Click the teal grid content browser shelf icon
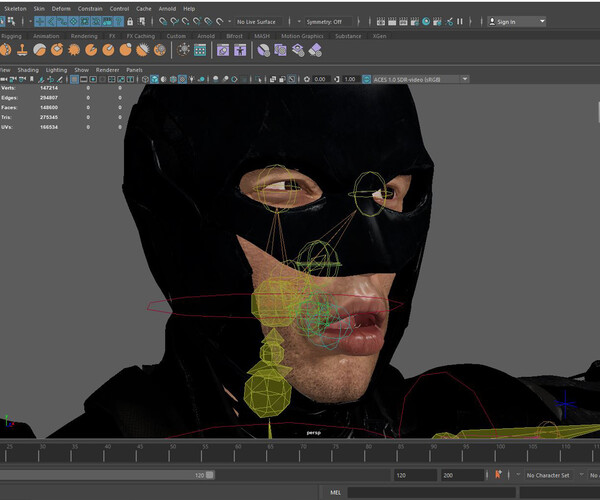This screenshot has width=600, height=500. click(x=200, y=50)
